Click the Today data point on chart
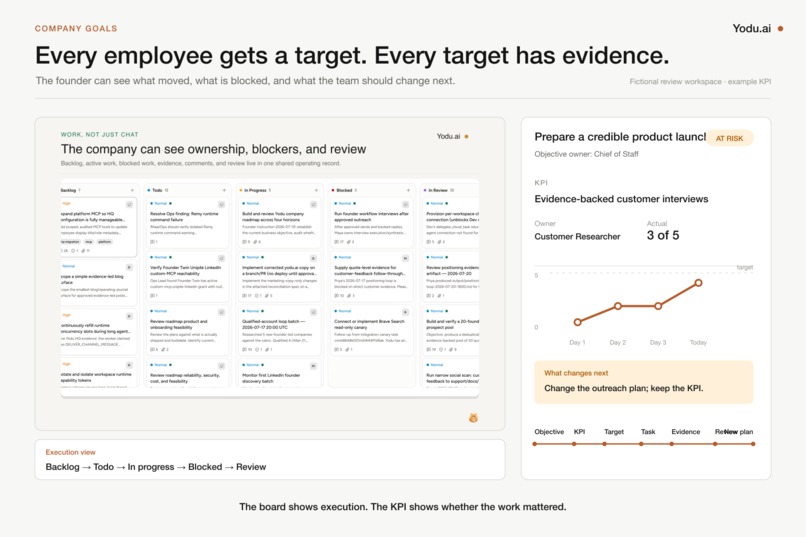Image resolution: width=806 pixels, height=537 pixels. pos(698,283)
